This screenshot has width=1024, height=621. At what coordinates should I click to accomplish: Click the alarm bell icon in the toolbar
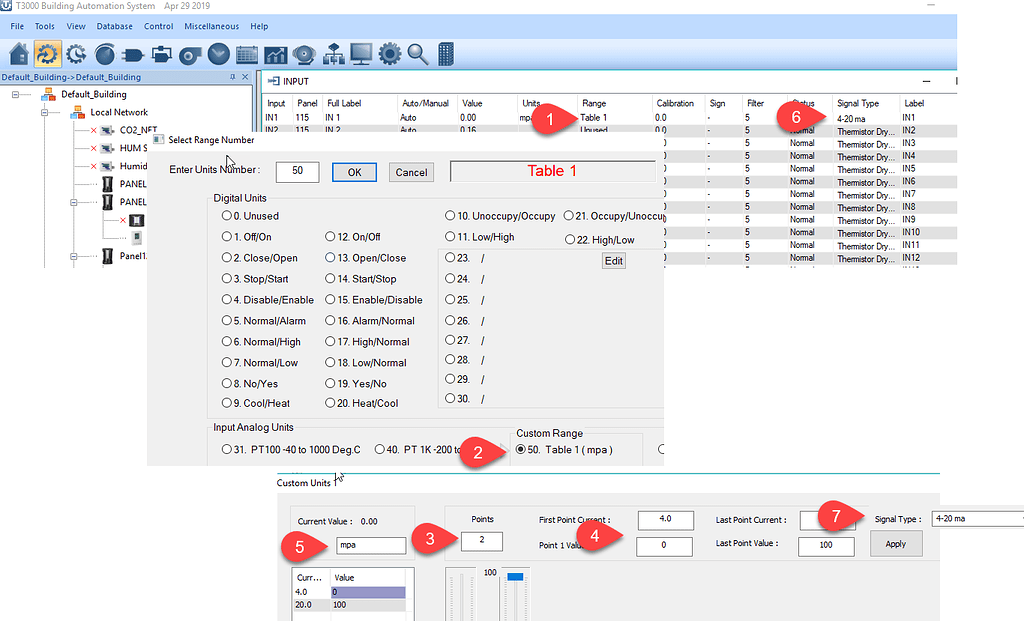coord(304,55)
